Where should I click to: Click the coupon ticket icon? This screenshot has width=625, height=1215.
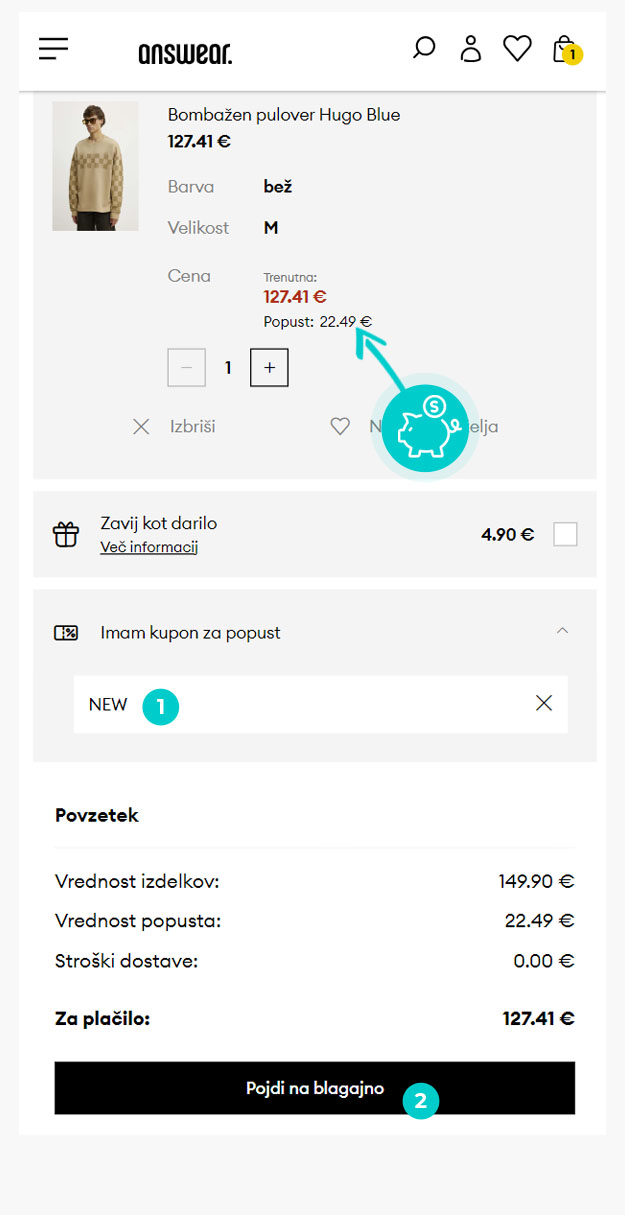click(x=66, y=633)
